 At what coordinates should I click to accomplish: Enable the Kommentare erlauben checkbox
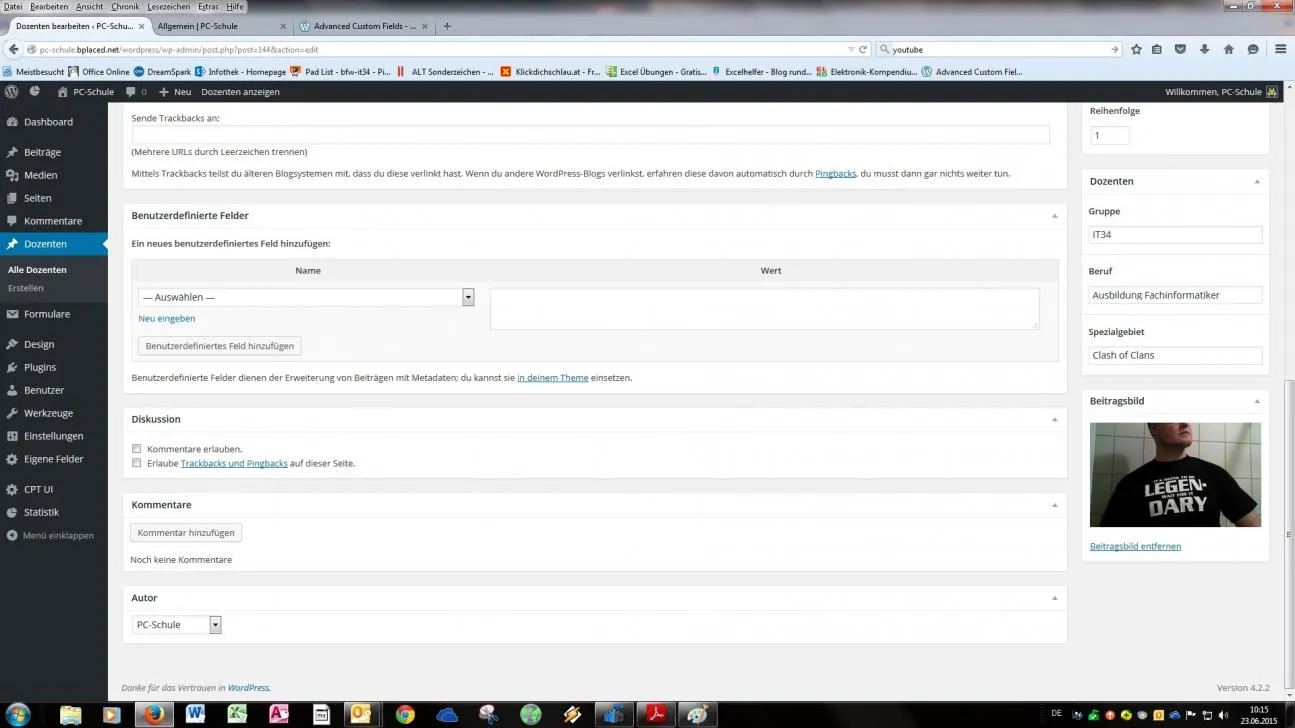coord(136,449)
